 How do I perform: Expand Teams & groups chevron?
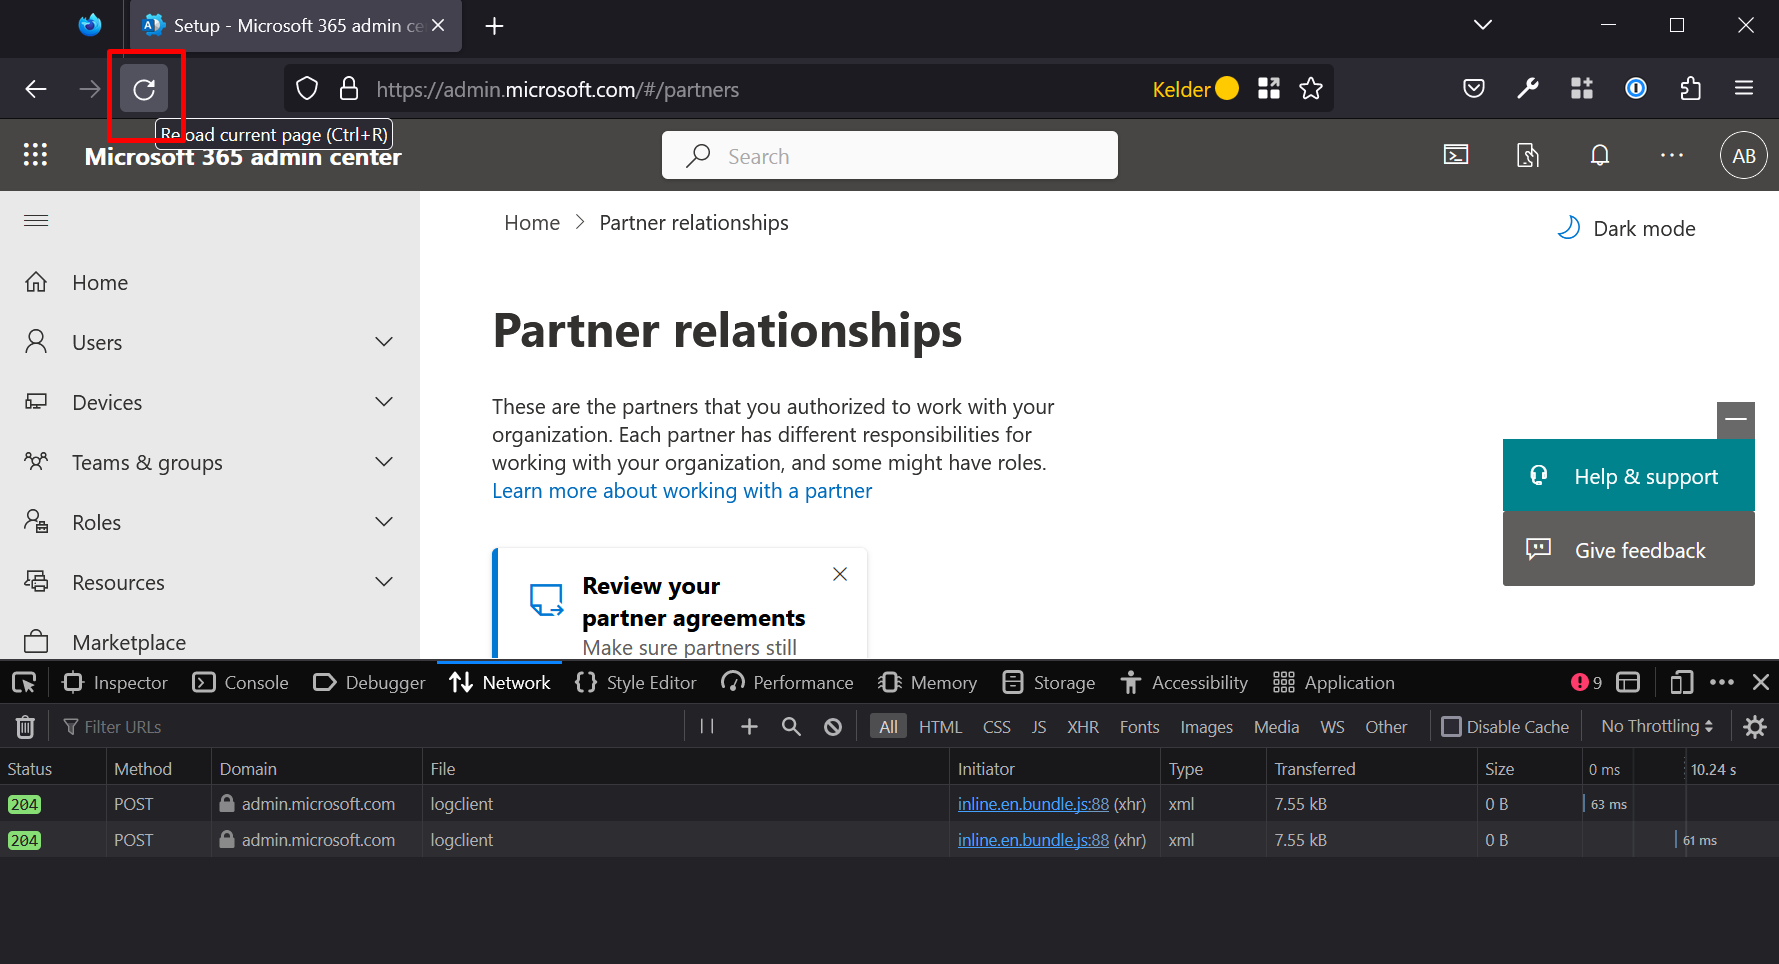pyautogui.click(x=384, y=462)
